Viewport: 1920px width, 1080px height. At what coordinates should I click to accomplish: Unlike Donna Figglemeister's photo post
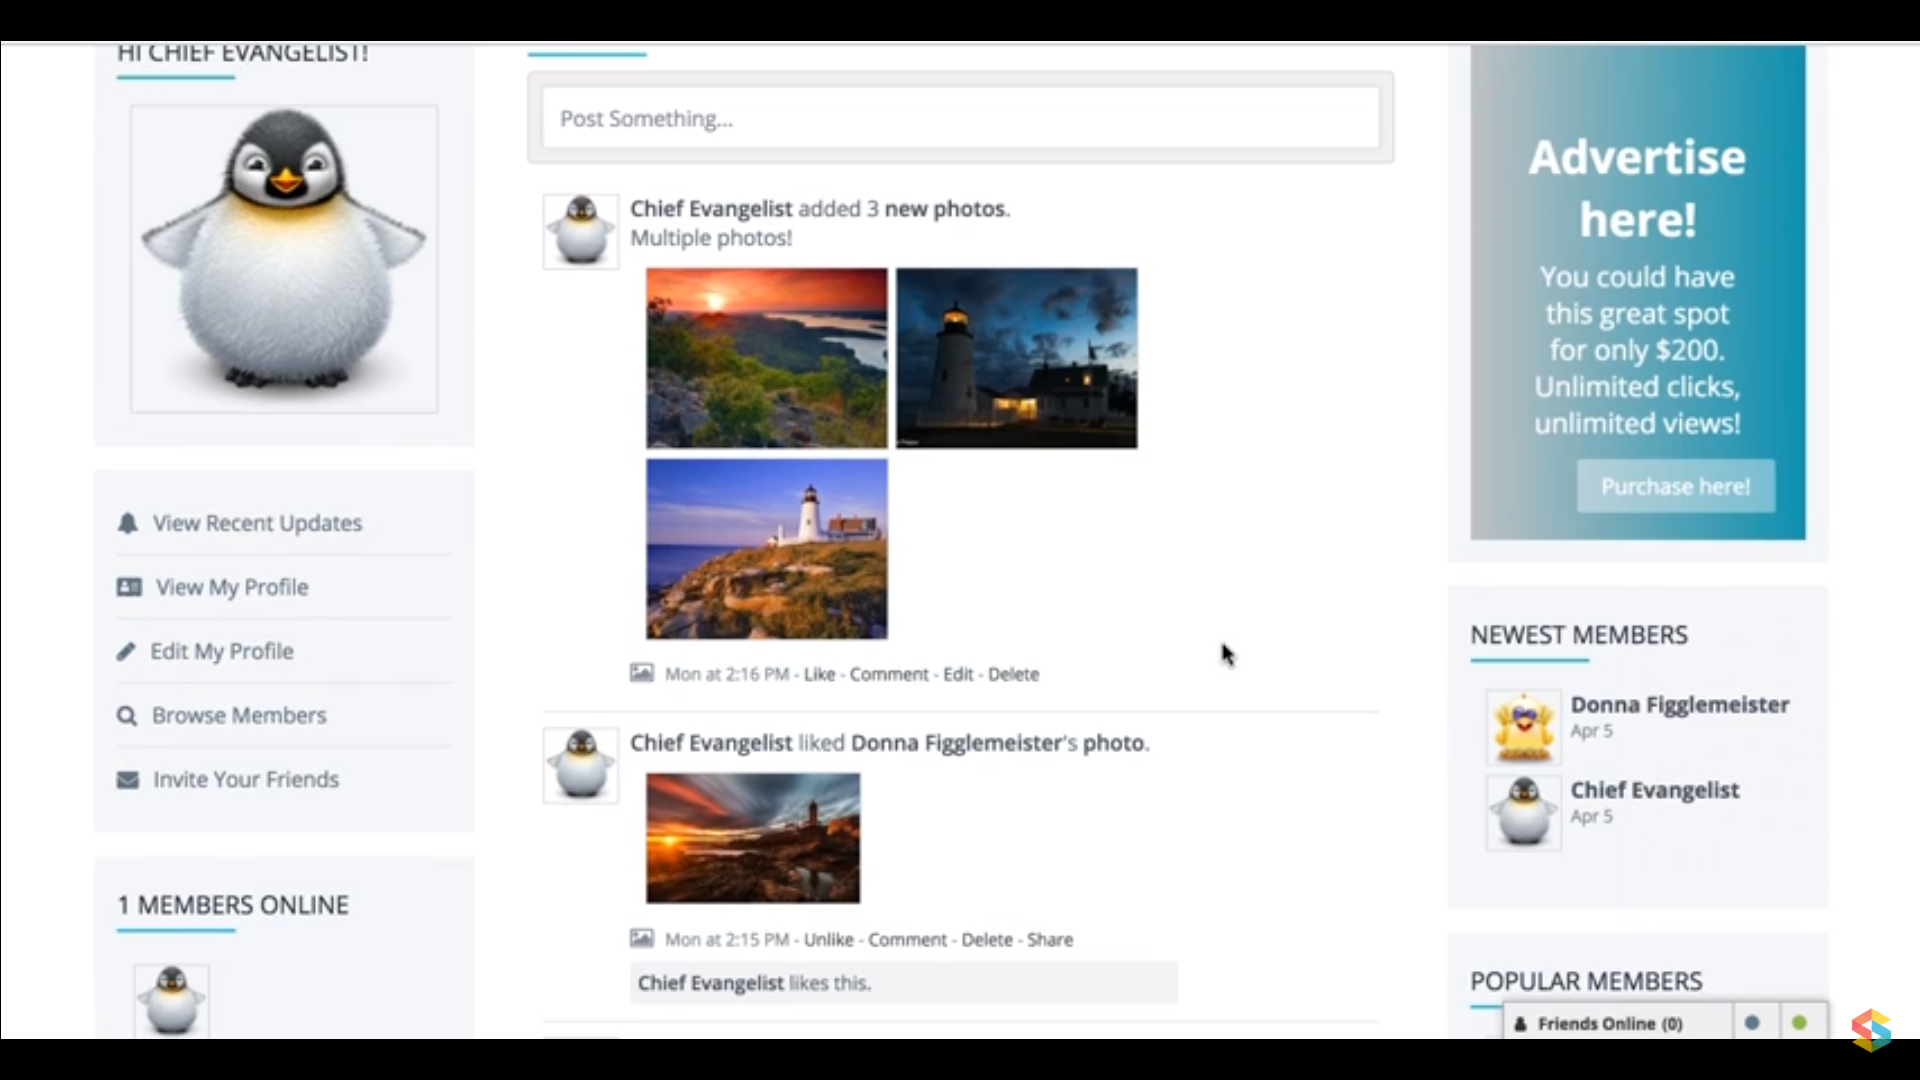click(x=828, y=940)
